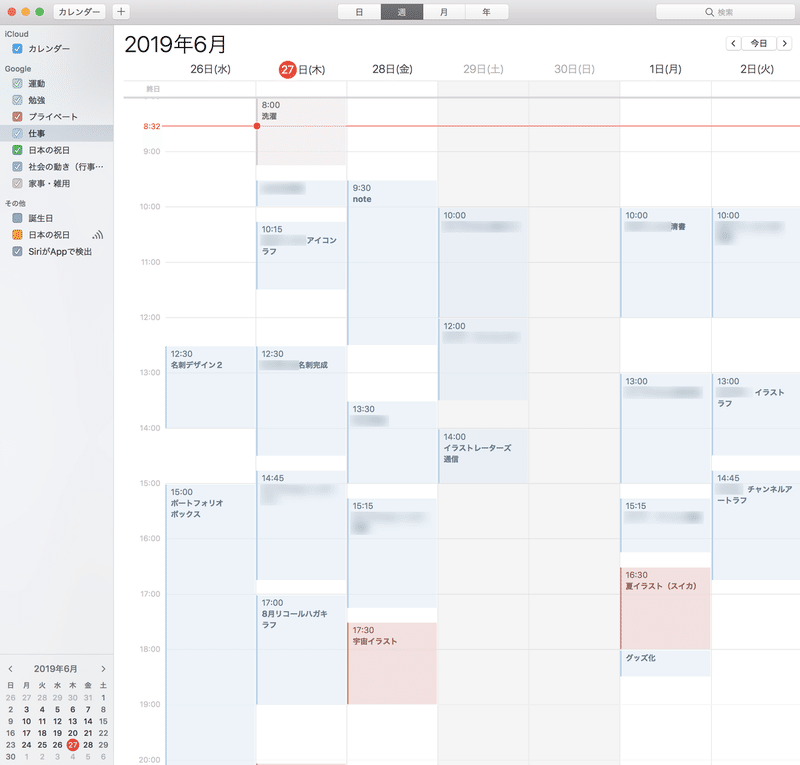The height and width of the screenshot is (765, 800).
Task: Toggle 社会の動き calendar checkbox
Action: (17, 166)
